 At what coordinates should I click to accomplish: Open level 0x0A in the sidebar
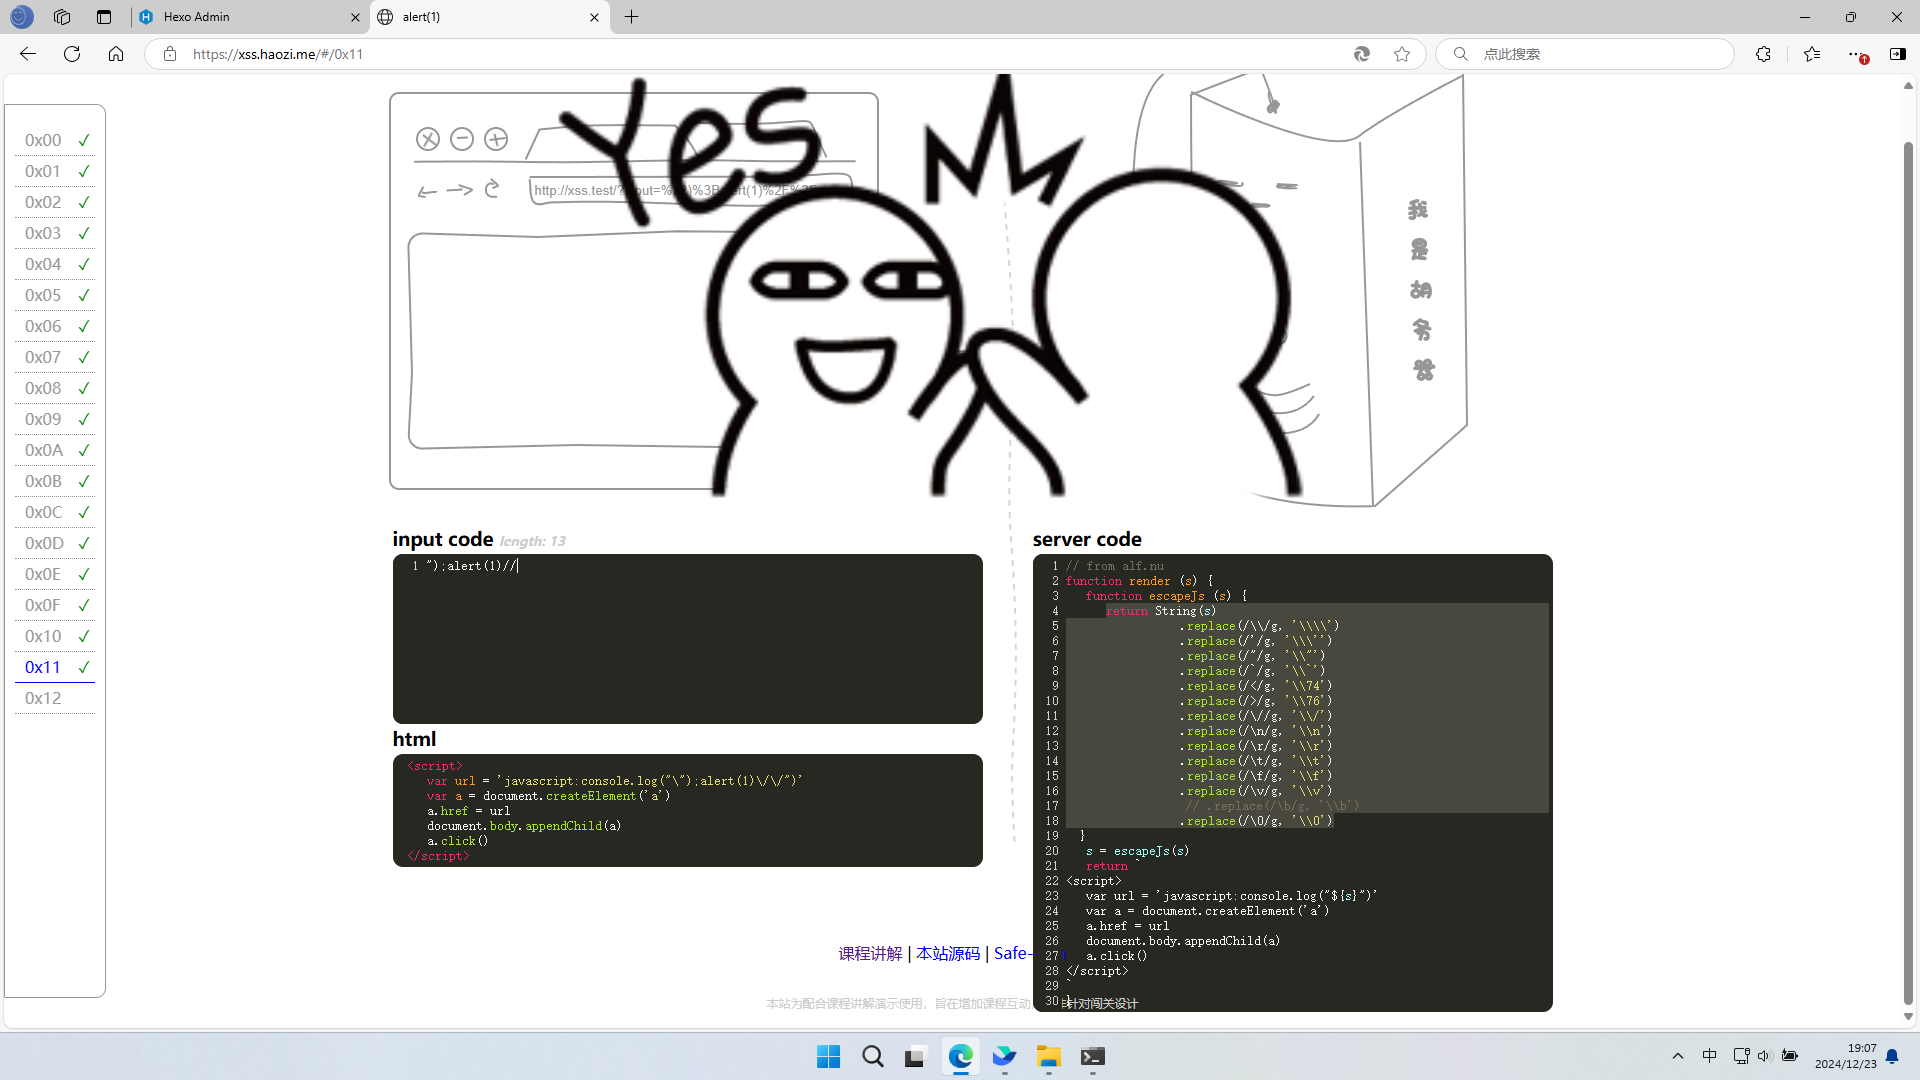[x=55, y=450]
